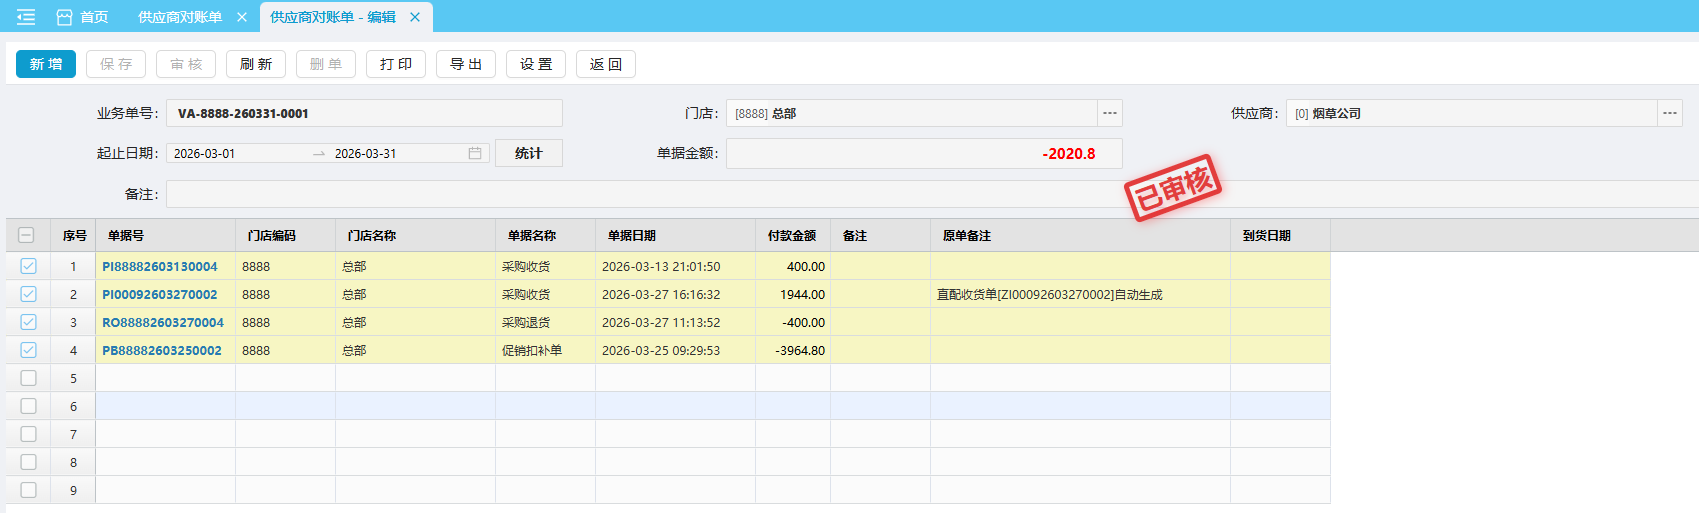Click the 导出 export button
This screenshot has height=513, width=1699.
(x=466, y=64)
